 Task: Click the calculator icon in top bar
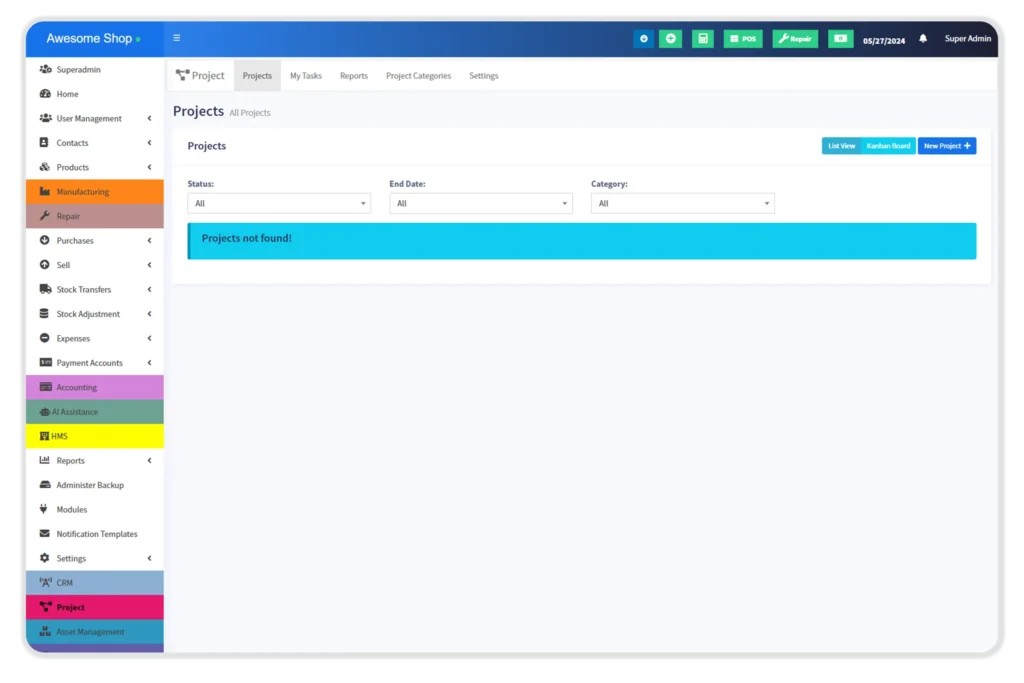point(703,39)
